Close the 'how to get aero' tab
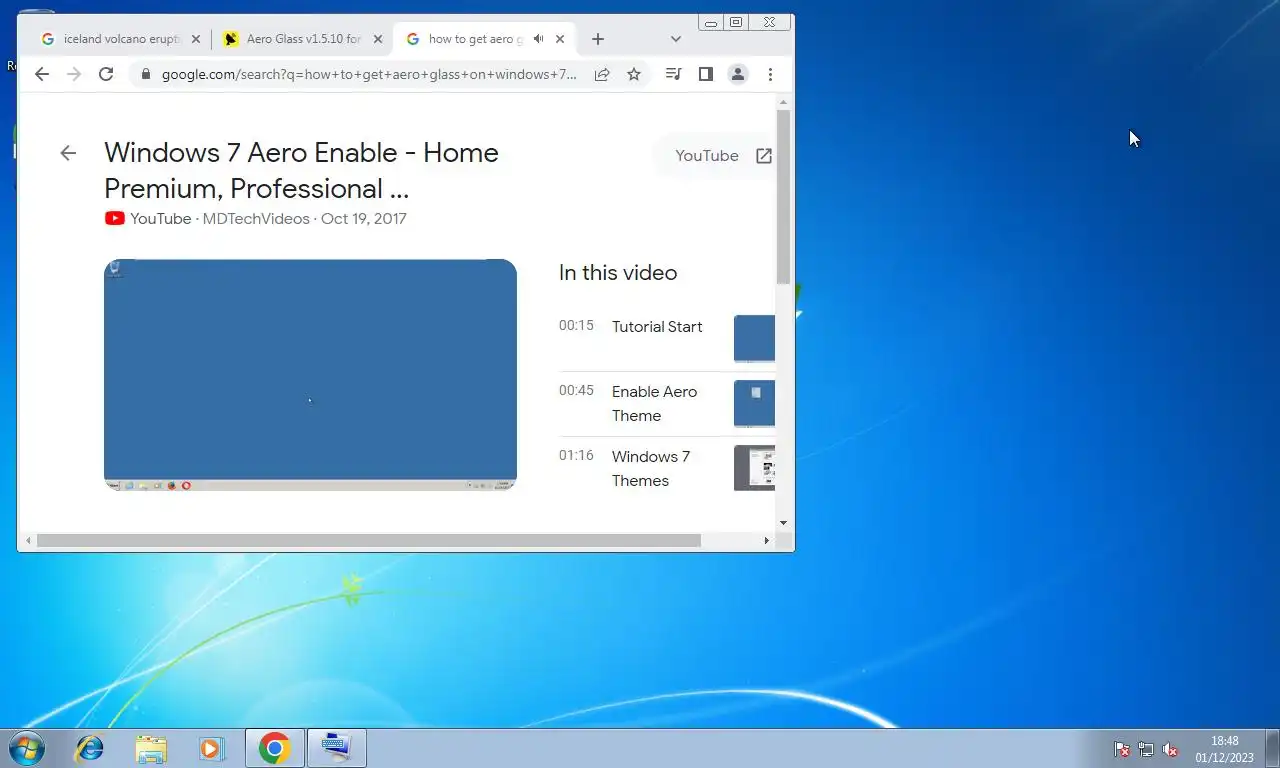1280x768 pixels. 560,39
